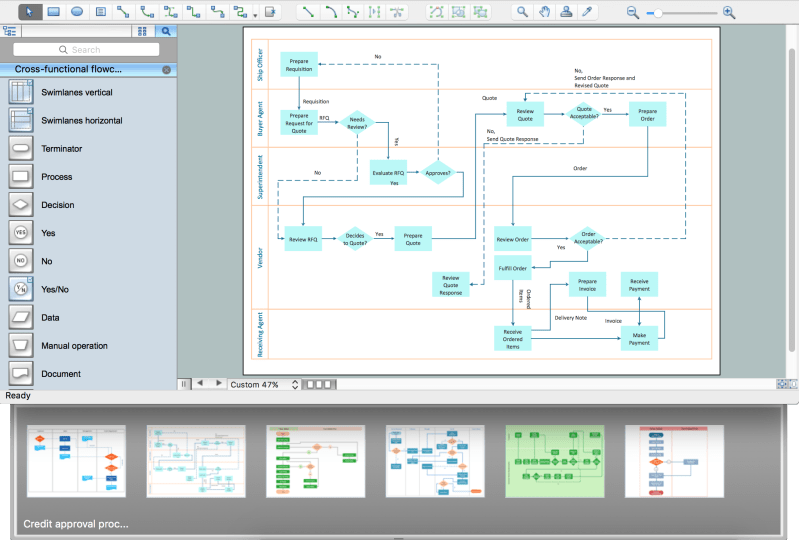The image size is (799, 540).
Task: Select the Make Payment box on canvas
Action: [640, 339]
